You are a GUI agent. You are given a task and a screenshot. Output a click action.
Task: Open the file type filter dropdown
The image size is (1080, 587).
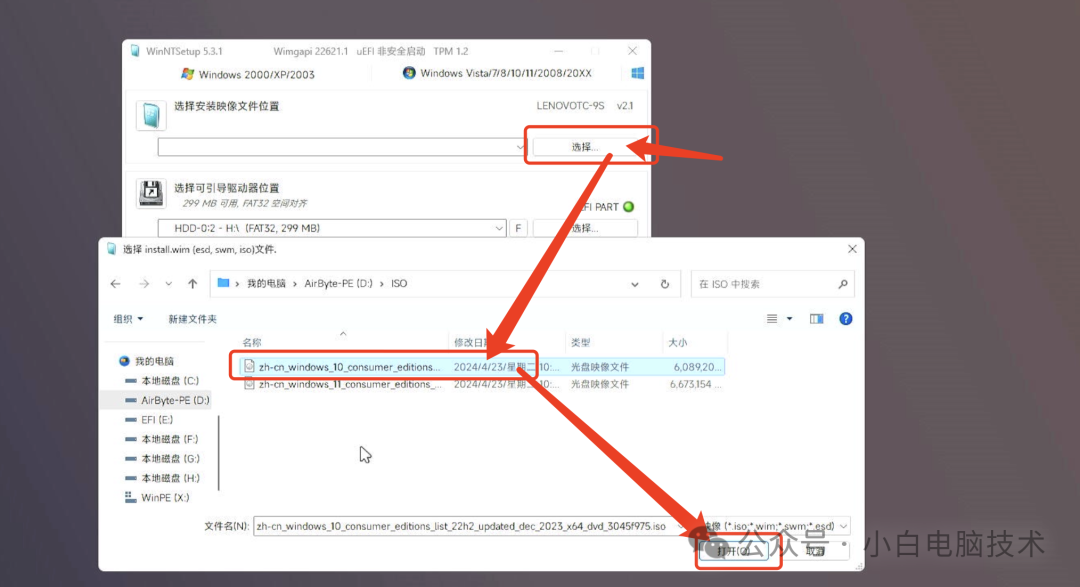point(844,526)
